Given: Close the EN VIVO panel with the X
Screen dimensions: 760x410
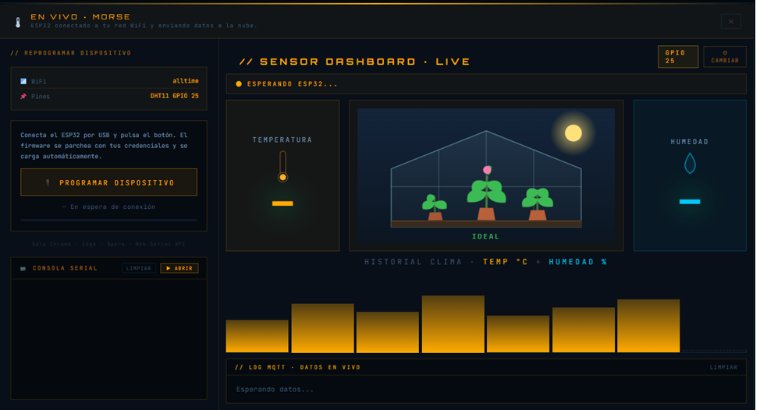Looking at the screenshot, I should pos(730,21).
